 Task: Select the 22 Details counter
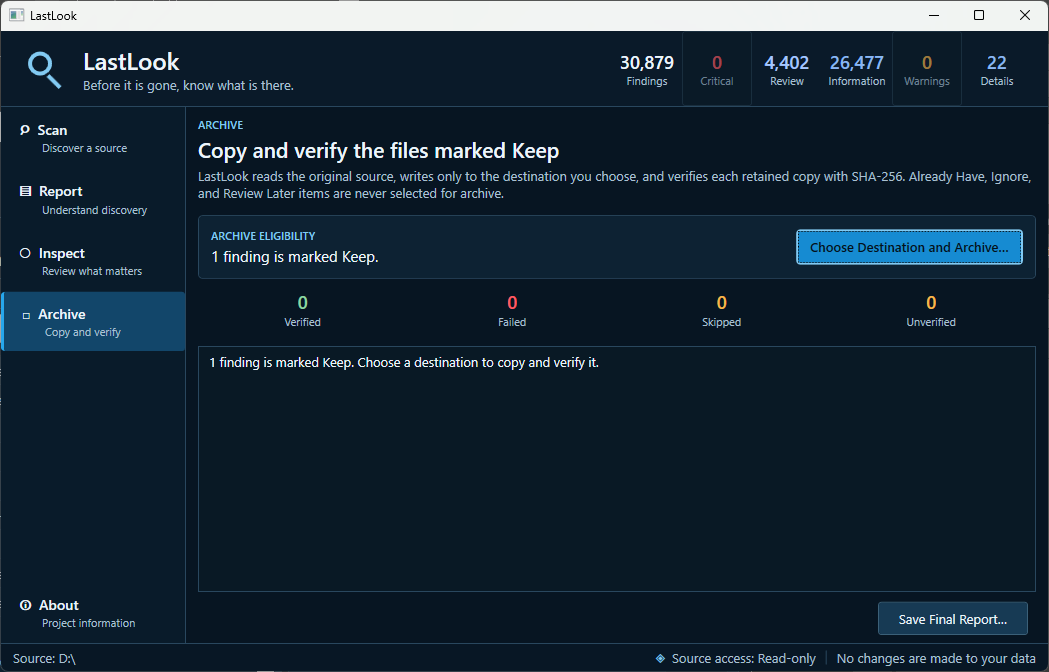click(x=997, y=70)
